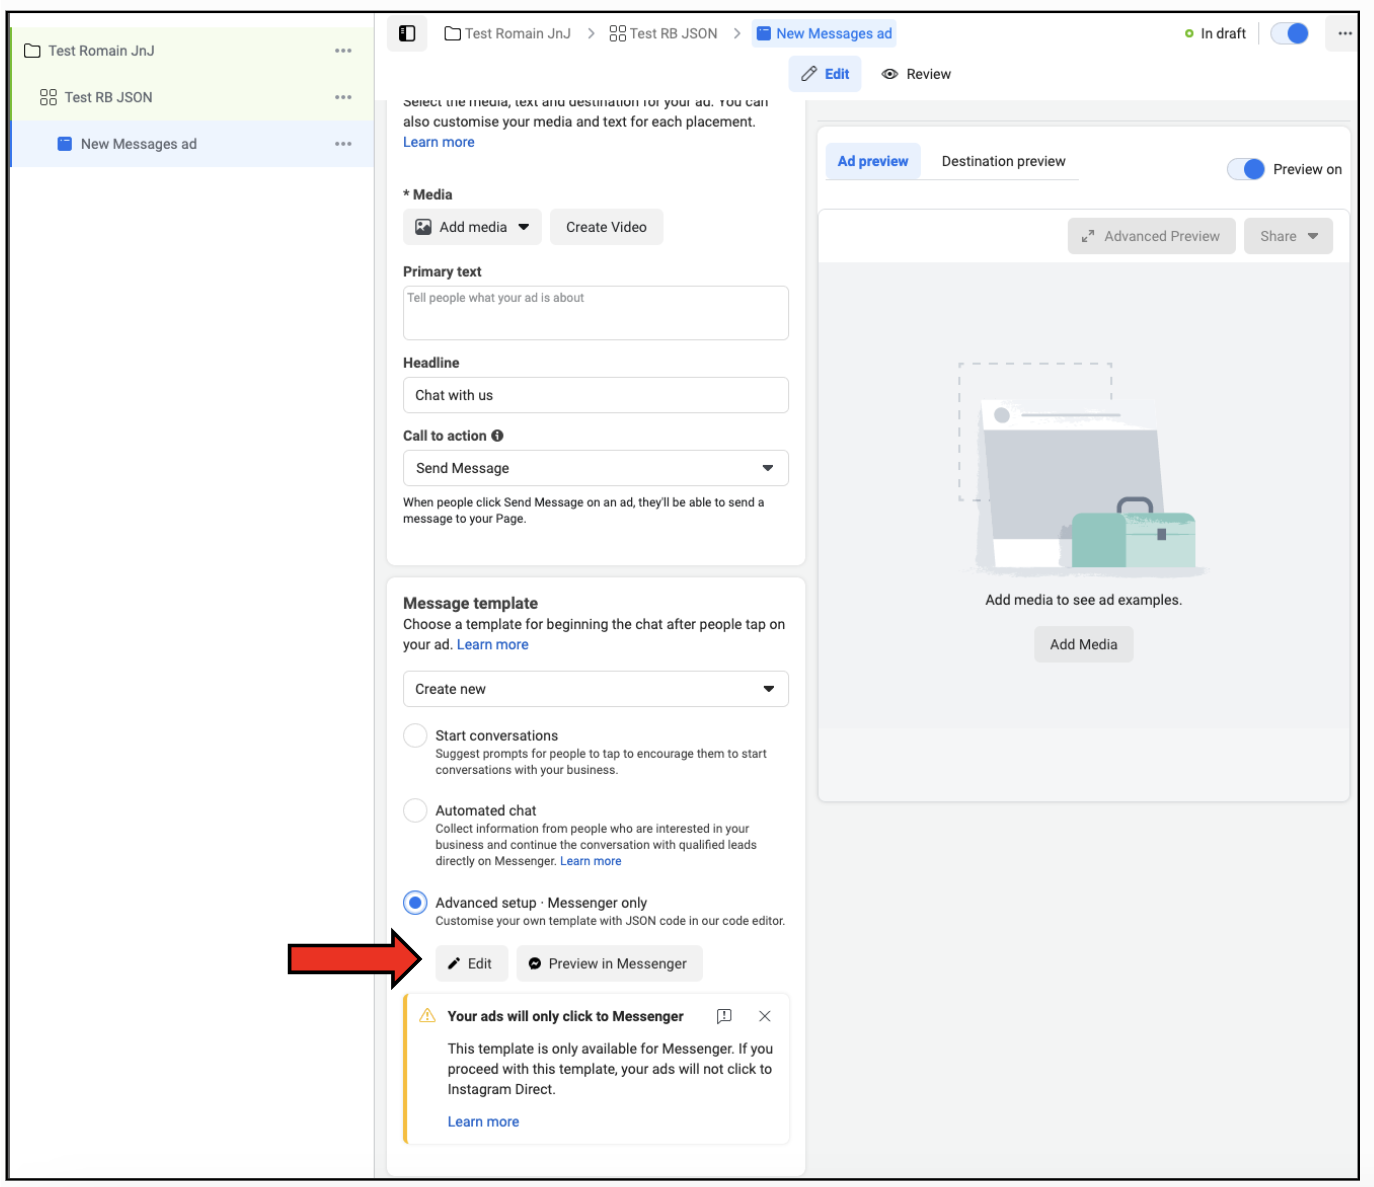Turn off the Preview on switch

click(x=1246, y=169)
